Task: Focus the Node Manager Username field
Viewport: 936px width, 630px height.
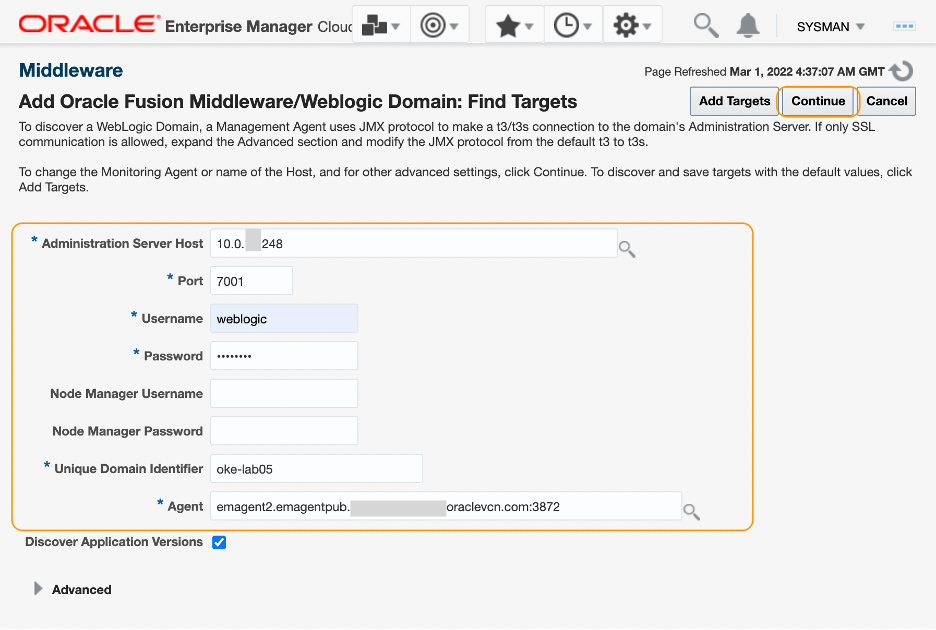Action: (x=284, y=394)
